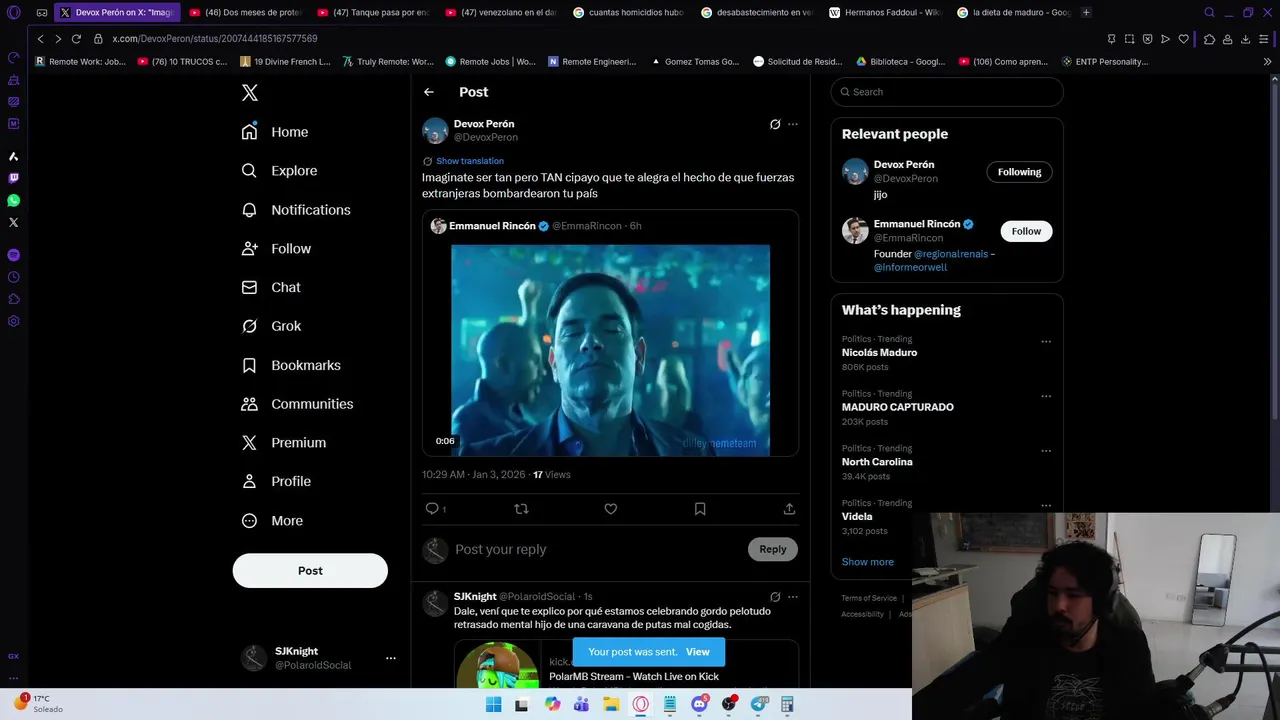1280x720 pixels.
Task: Click the address bar URL
Action: [x=215, y=39]
